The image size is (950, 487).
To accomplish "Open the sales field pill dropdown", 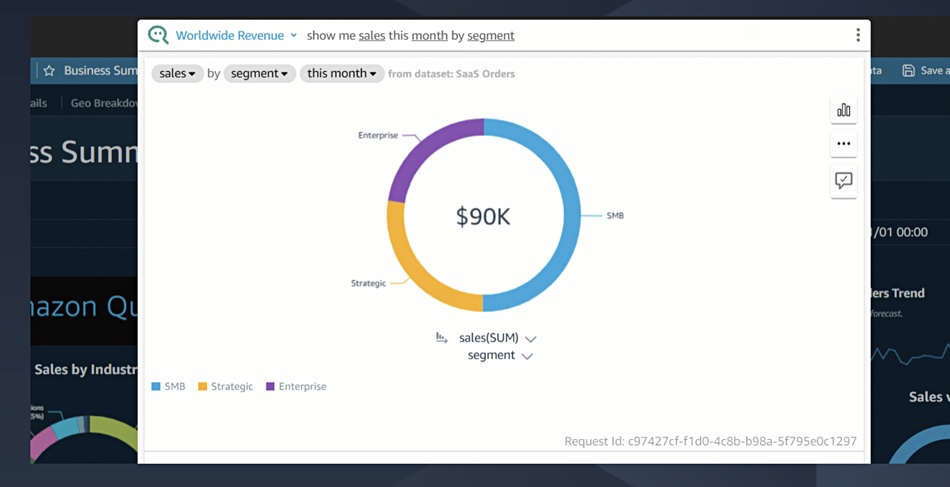I will [x=178, y=73].
